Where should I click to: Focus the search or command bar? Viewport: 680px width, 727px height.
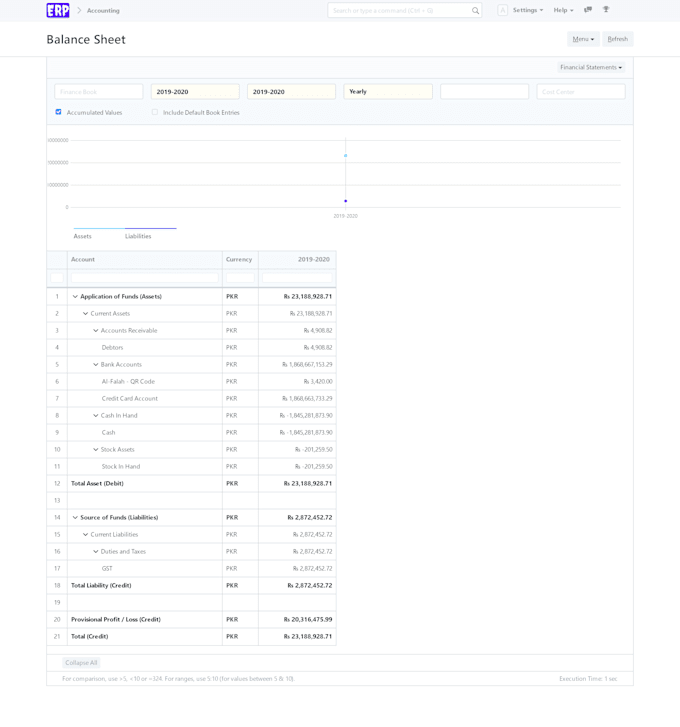point(404,11)
